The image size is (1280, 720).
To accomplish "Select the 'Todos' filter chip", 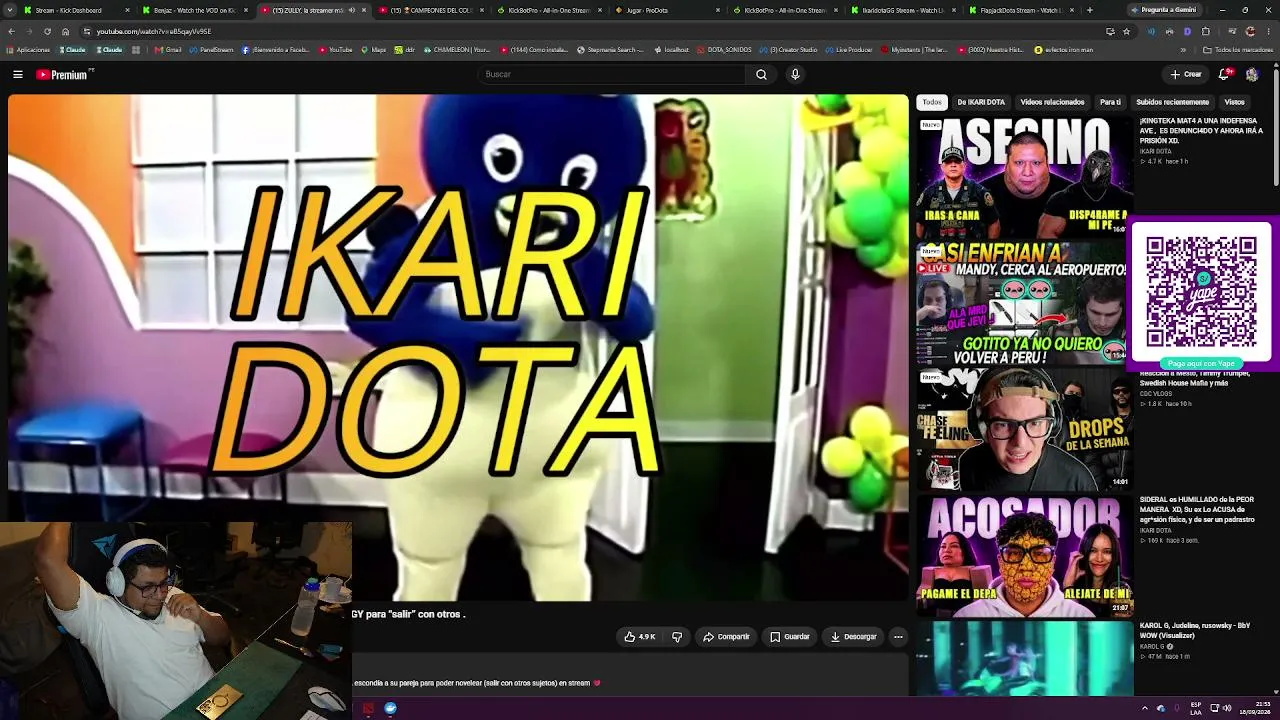I will pos(932,102).
